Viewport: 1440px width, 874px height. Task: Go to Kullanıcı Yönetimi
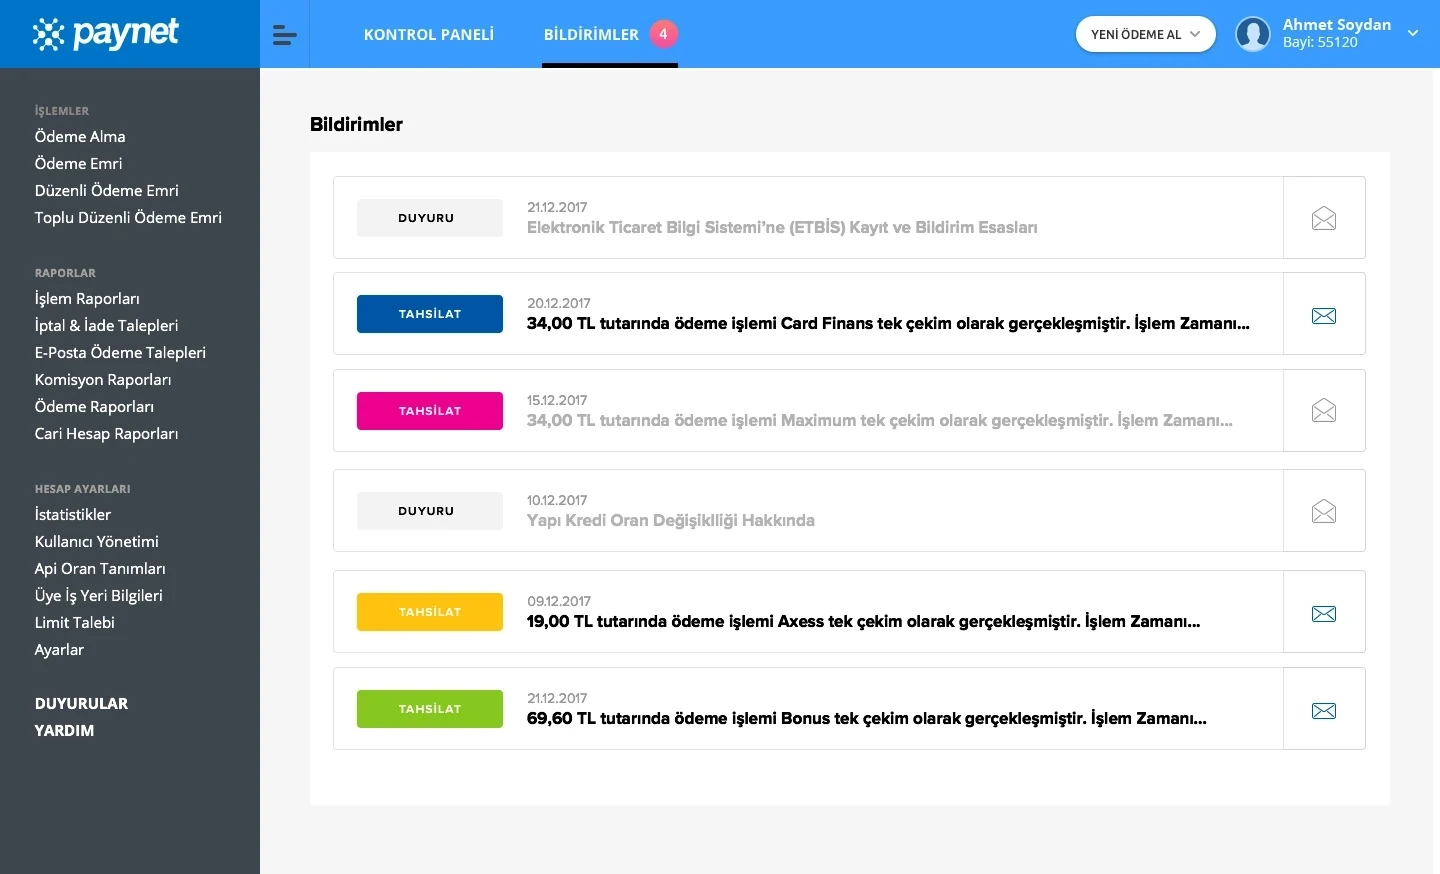coord(97,541)
